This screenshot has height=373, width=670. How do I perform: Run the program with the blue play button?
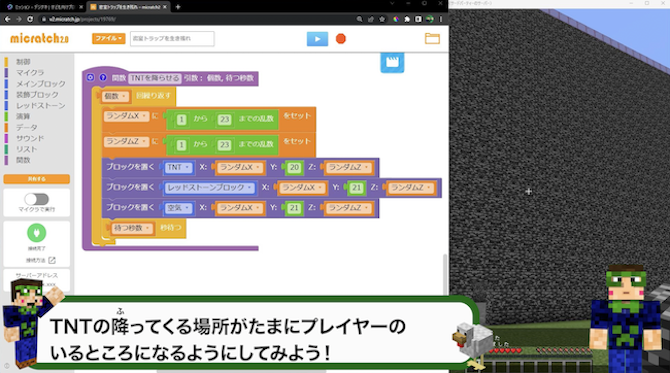point(317,39)
